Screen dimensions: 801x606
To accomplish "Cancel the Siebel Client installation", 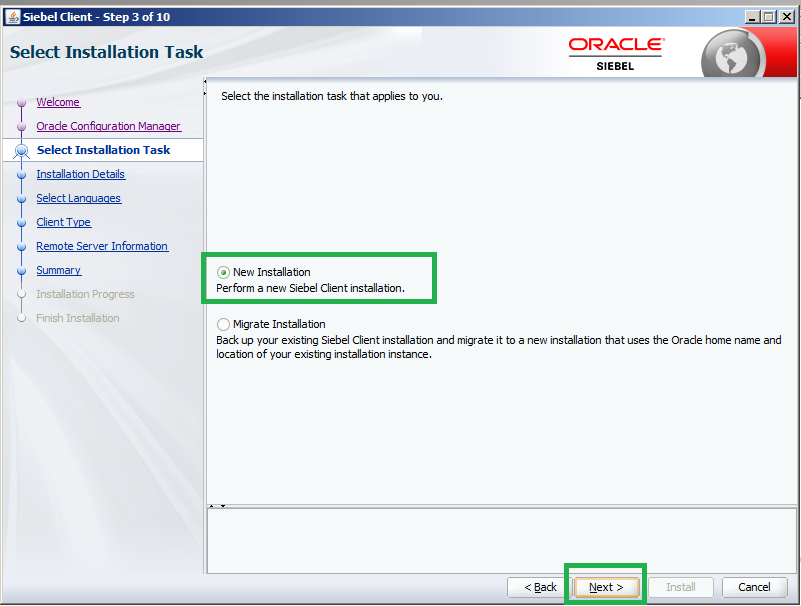I will coord(755,587).
